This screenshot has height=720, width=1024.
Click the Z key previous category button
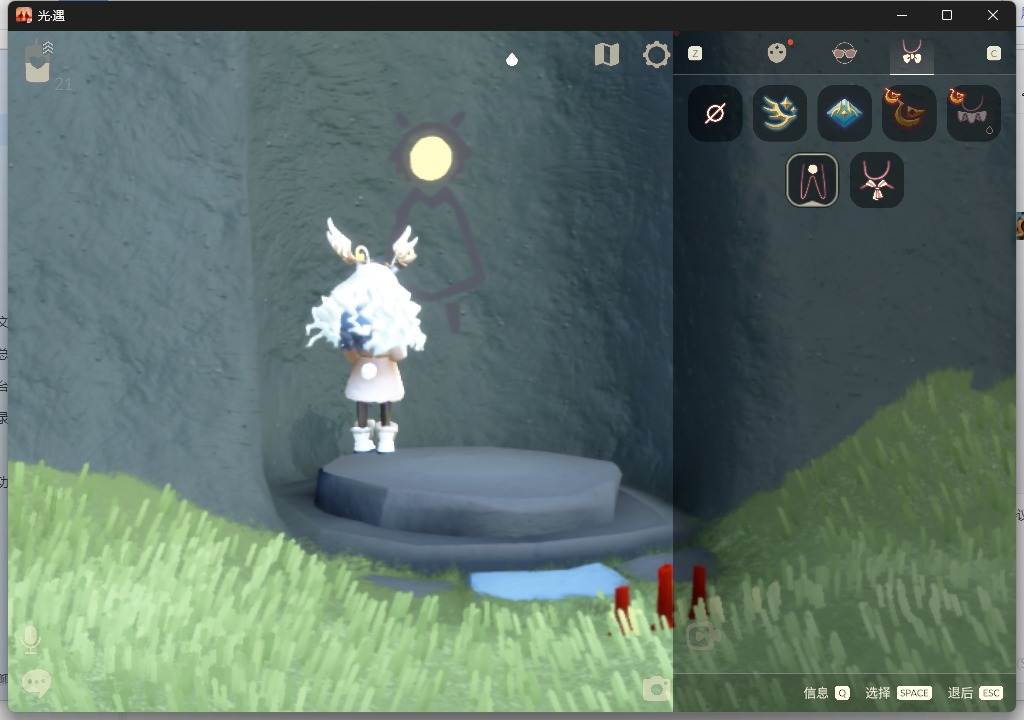click(696, 54)
